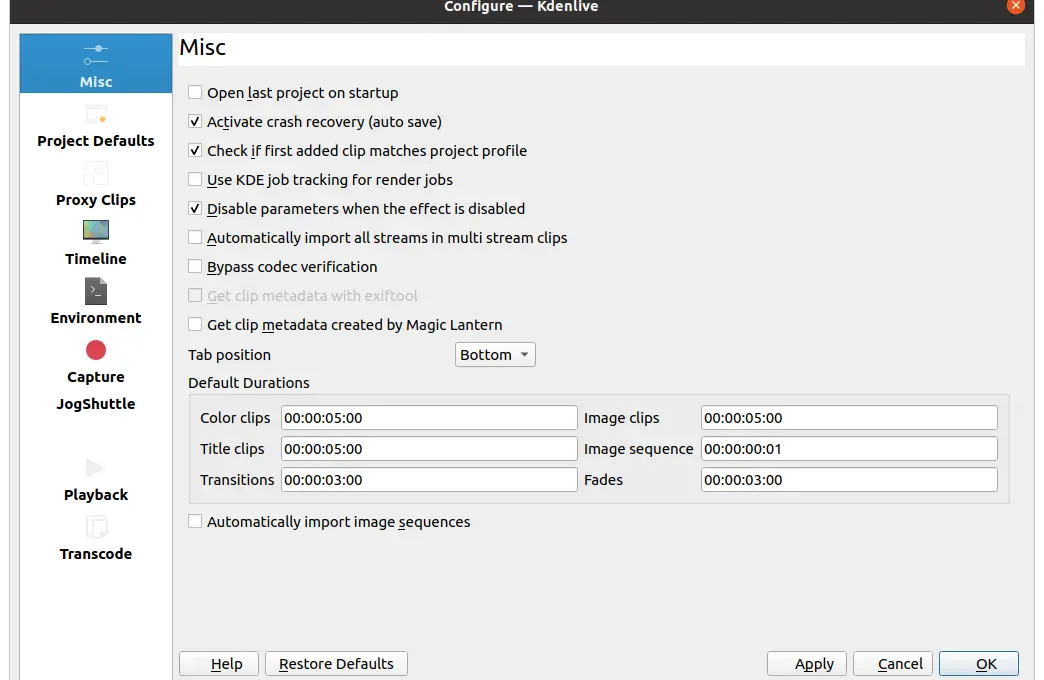
Task: Enable Automatically import all streams checkbox
Action: 195,237
